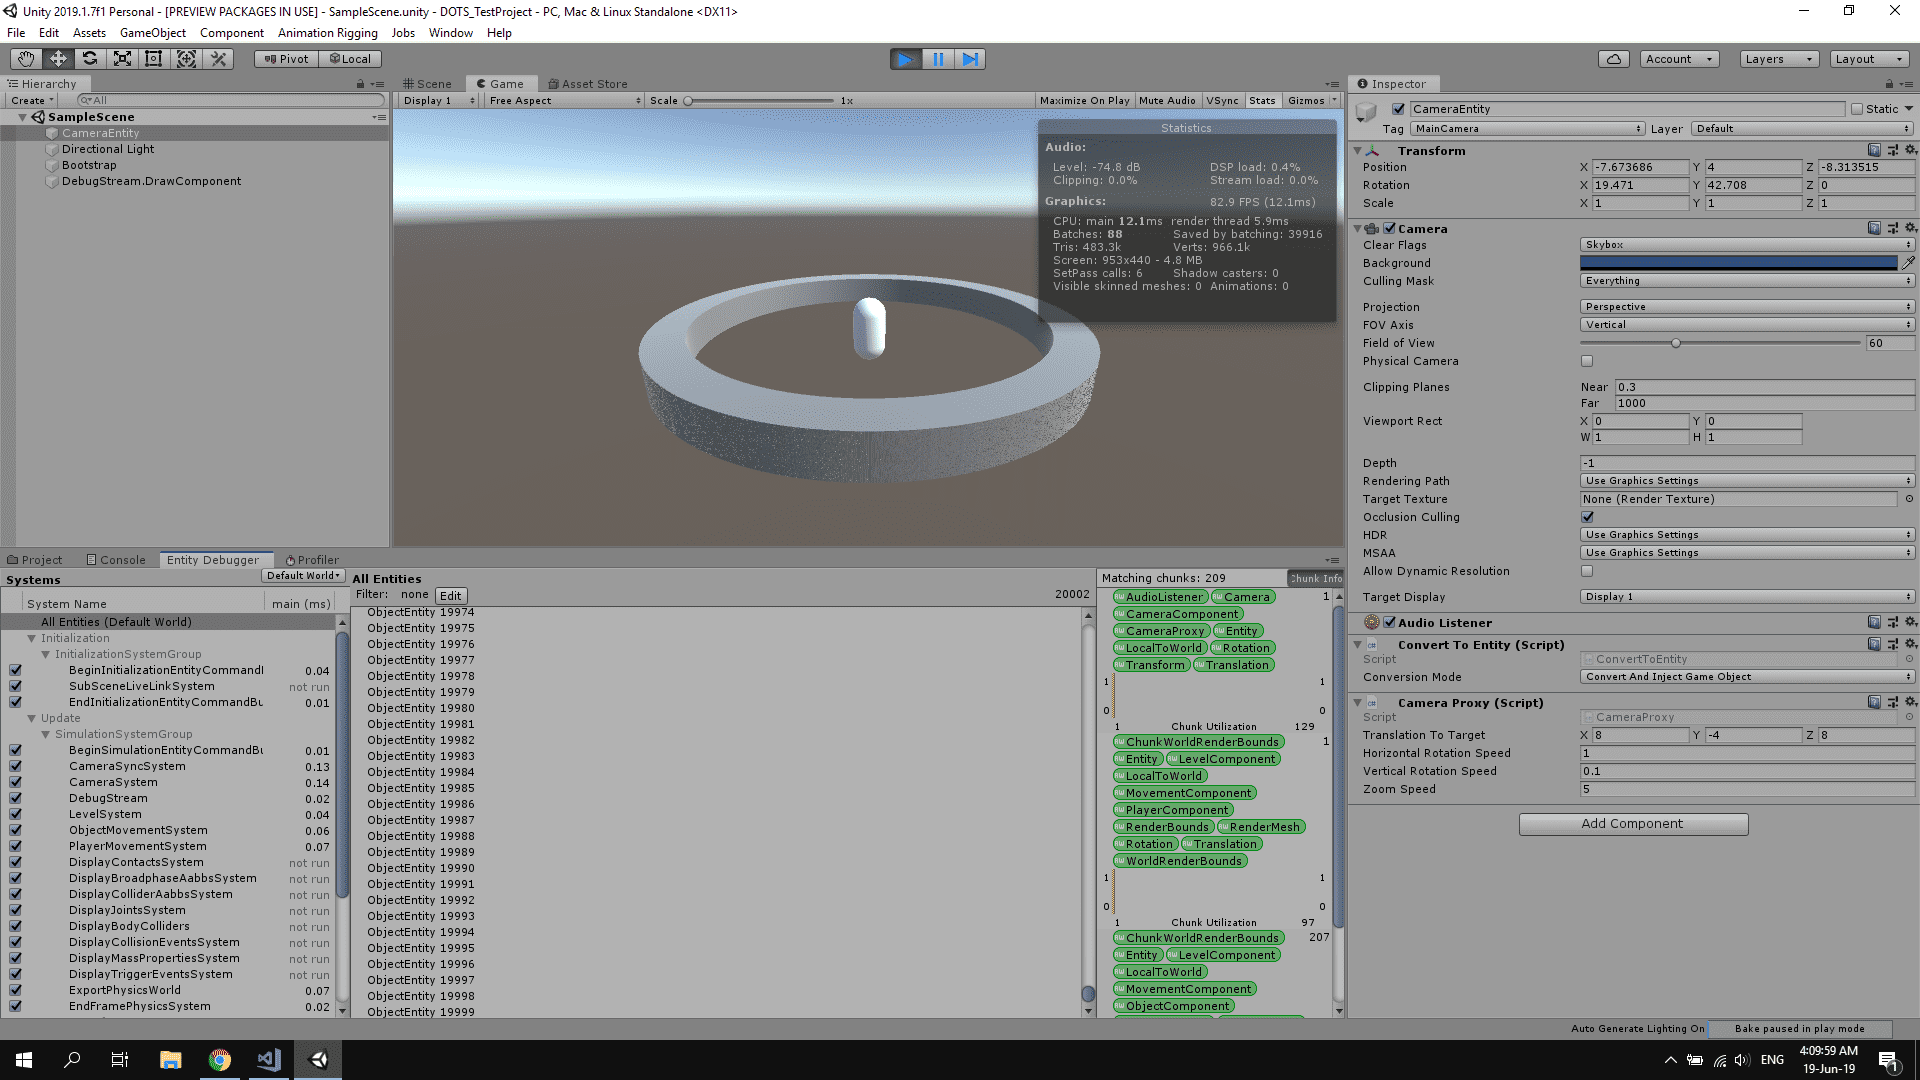The image size is (1920, 1080).
Task: Switch to the Profiler tab
Action: click(x=311, y=559)
